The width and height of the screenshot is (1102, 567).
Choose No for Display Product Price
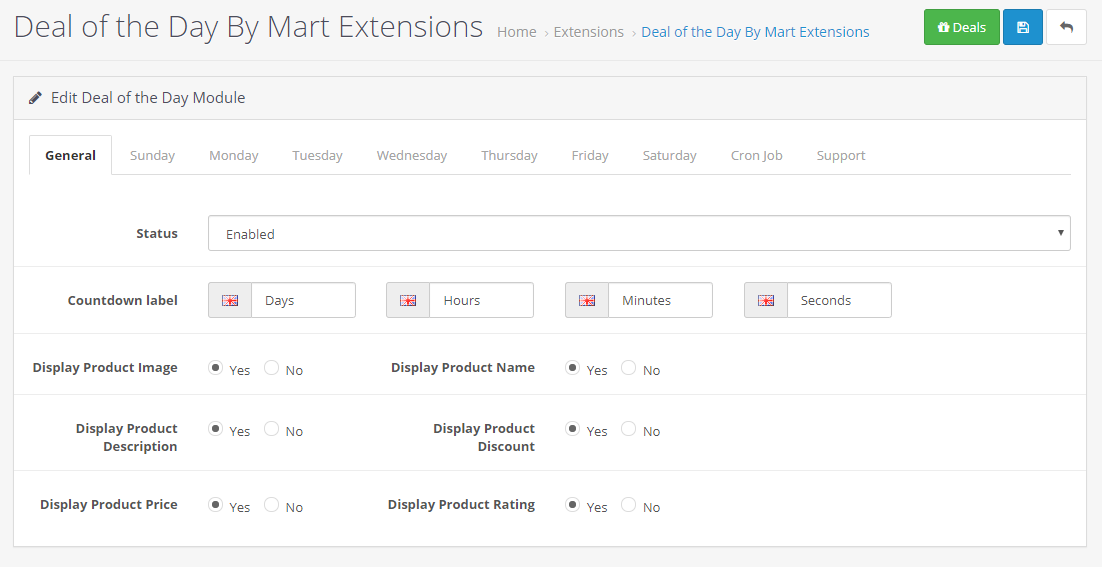pos(271,504)
